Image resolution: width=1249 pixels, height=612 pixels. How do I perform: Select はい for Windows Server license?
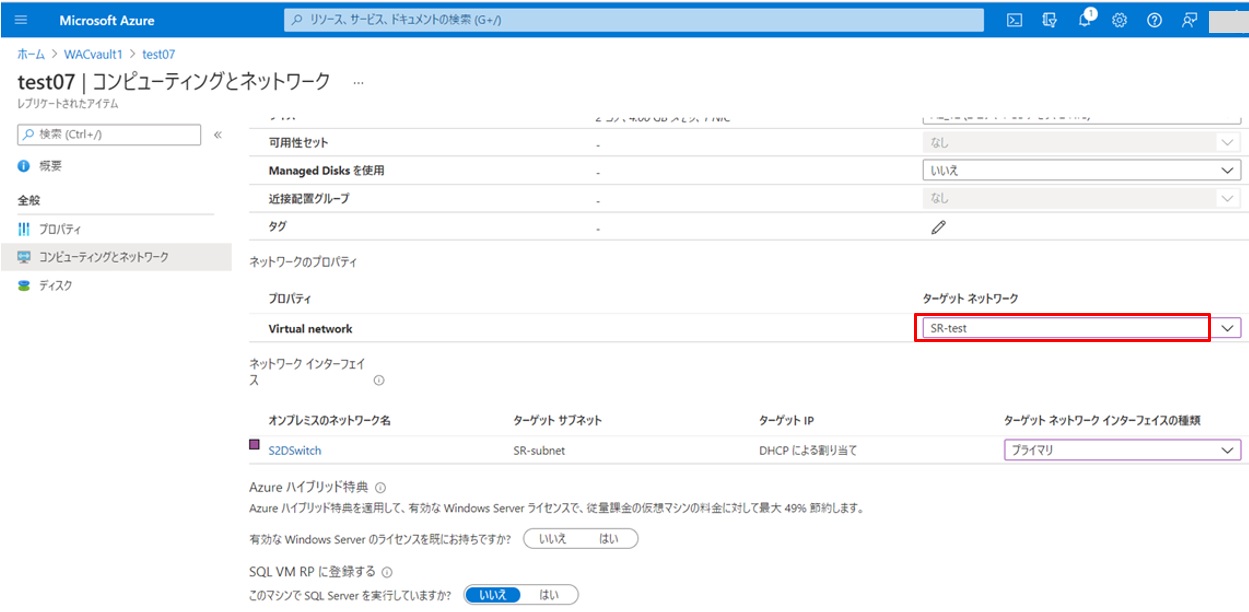[609, 539]
